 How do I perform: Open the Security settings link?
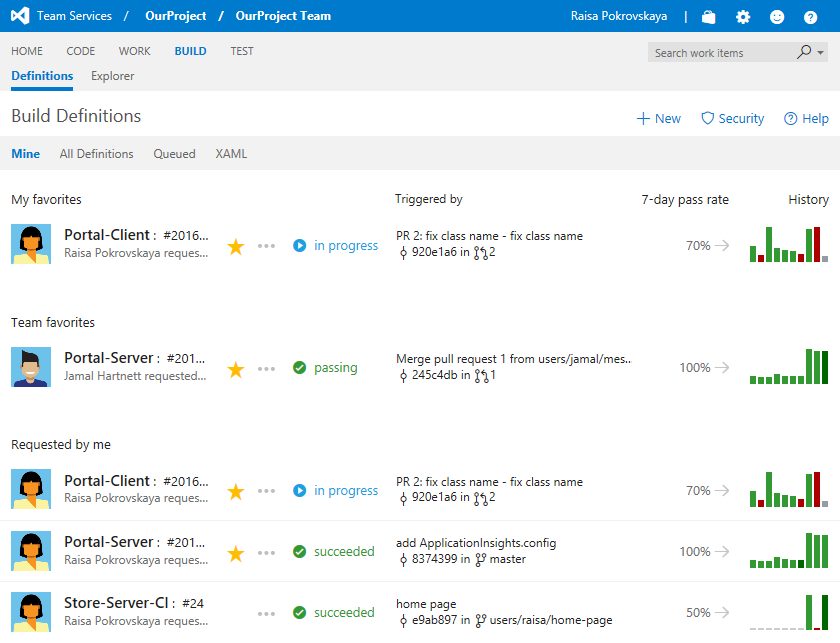pyautogui.click(x=732, y=118)
